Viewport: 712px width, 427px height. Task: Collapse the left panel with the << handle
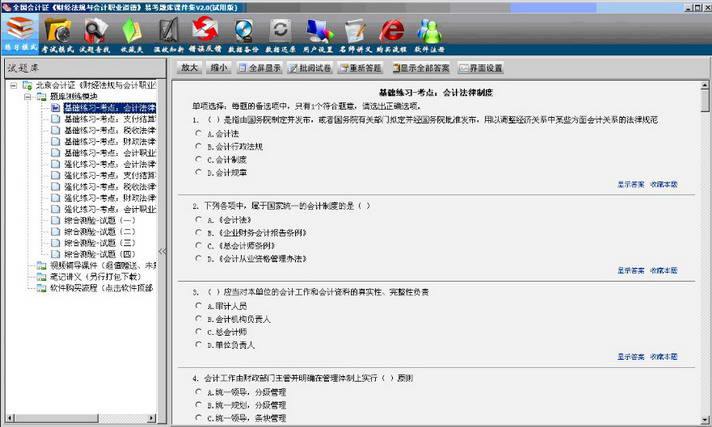(162, 251)
